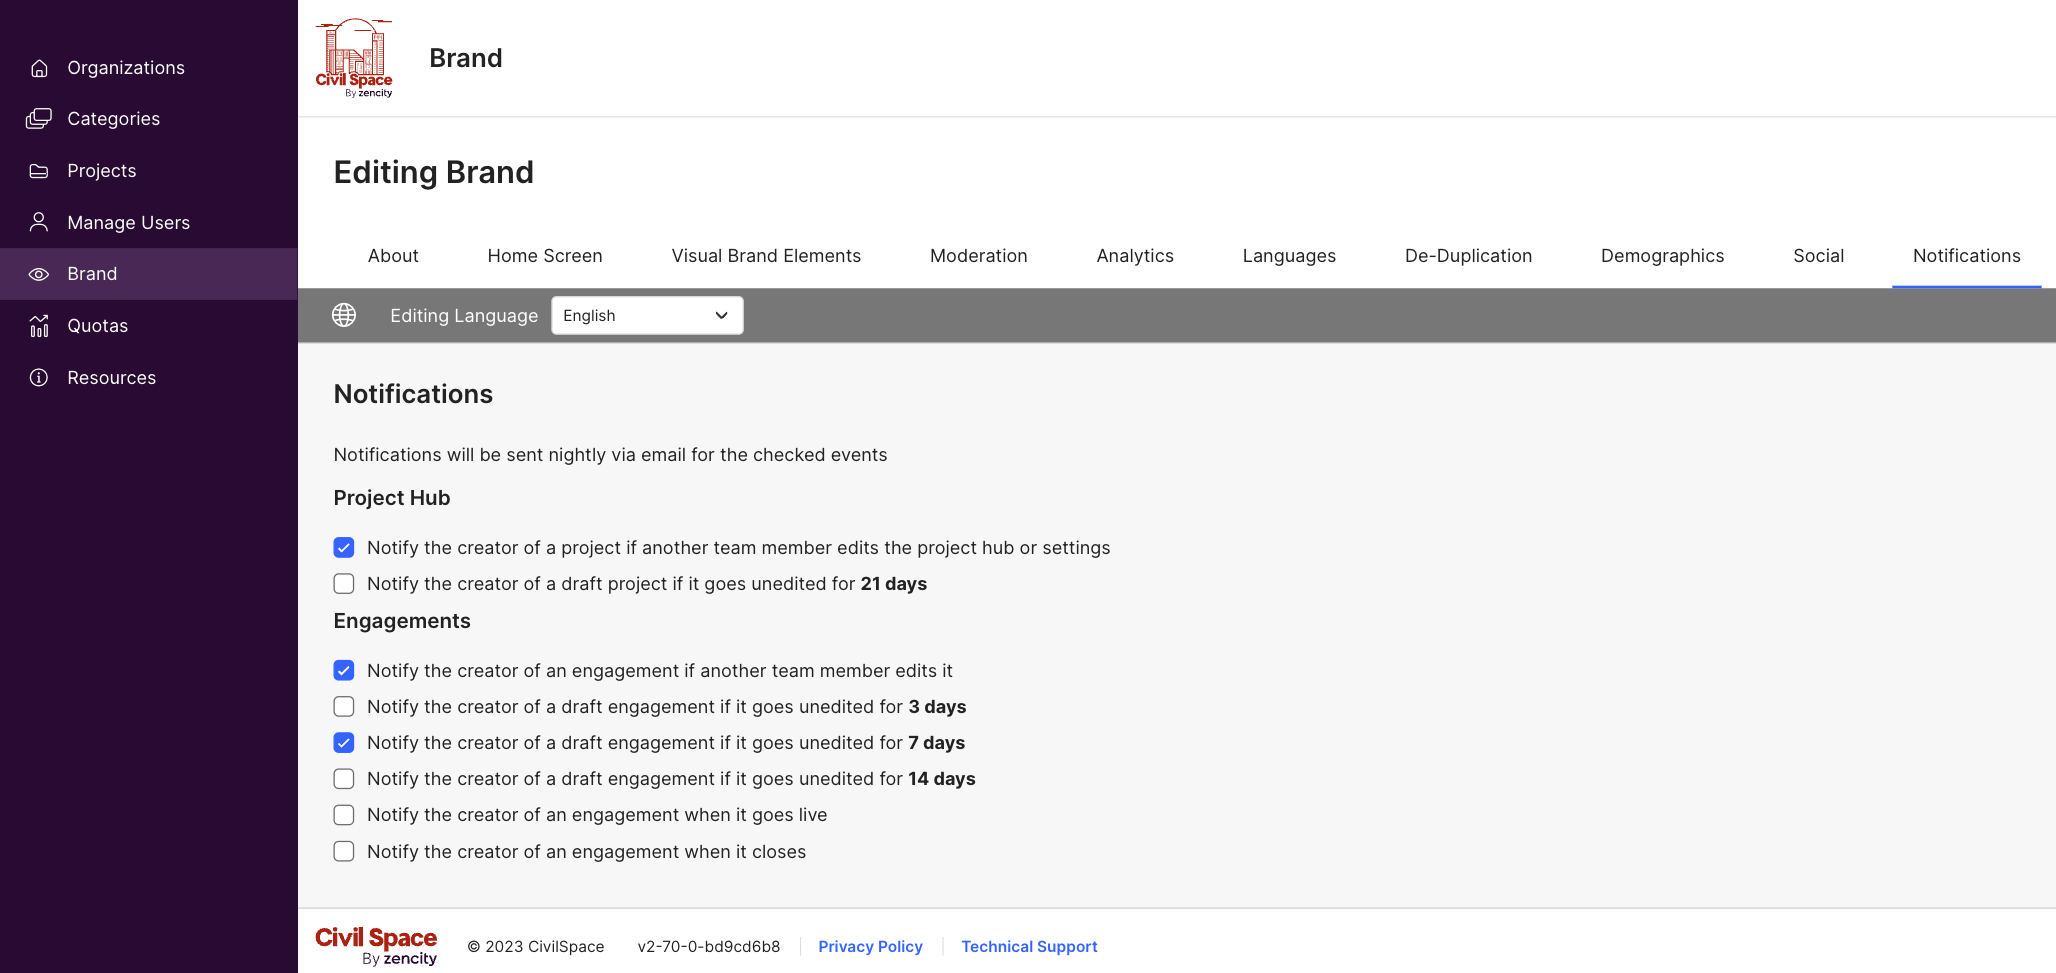This screenshot has width=2056, height=973.
Task: Go to the Moderation tab
Action: click(x=979, y=256)
